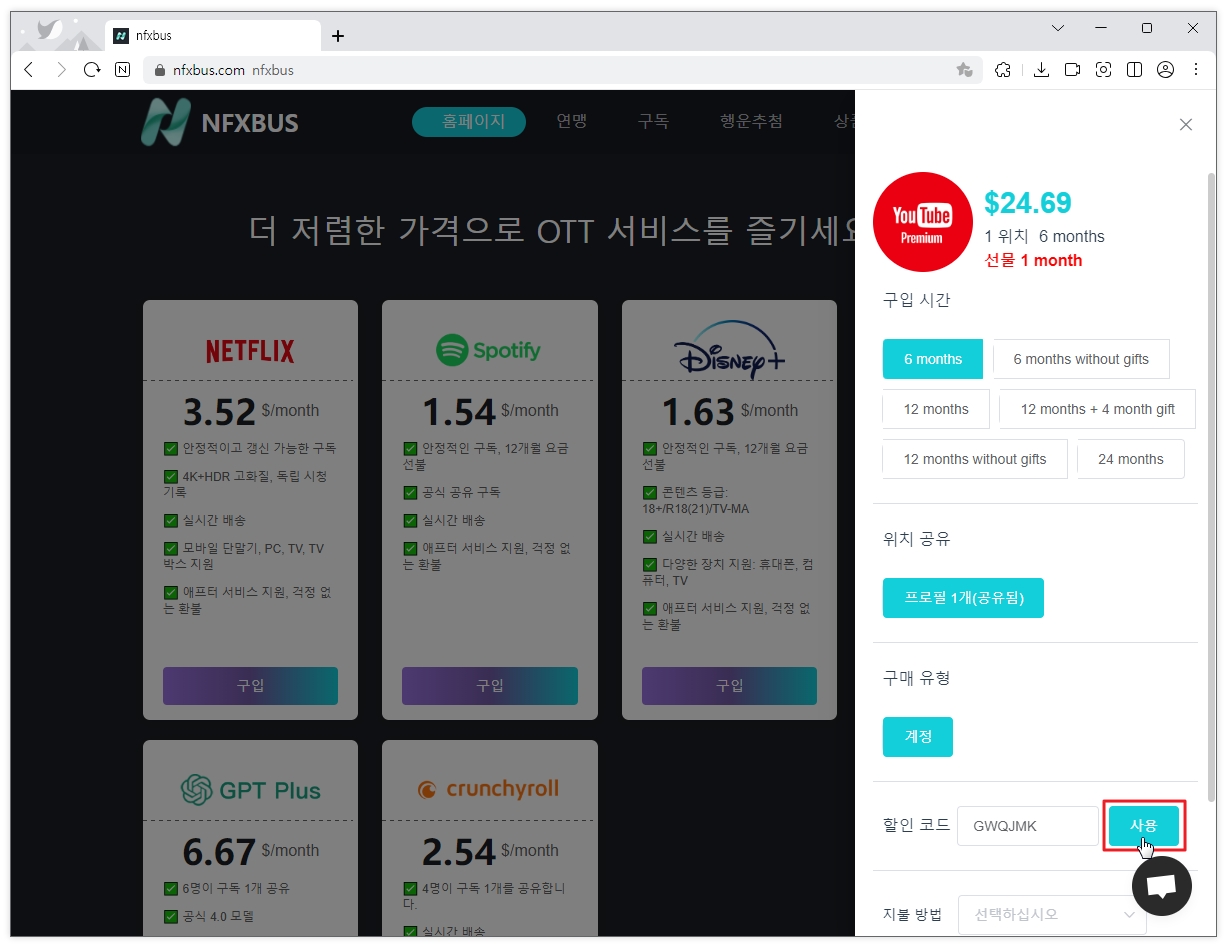Close the purchase side panel
Screen dimensions: 1229x950
[1186, 124]
